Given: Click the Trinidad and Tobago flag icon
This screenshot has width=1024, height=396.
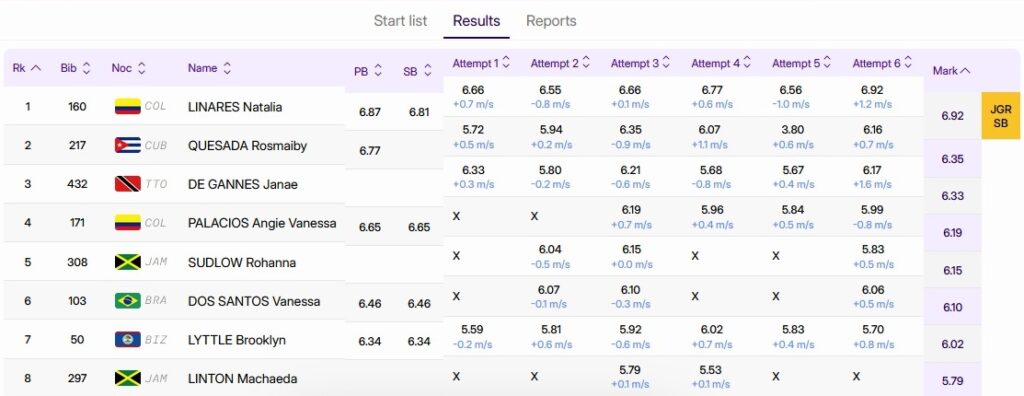Looking at the screenshot, I should click(127, 184).
